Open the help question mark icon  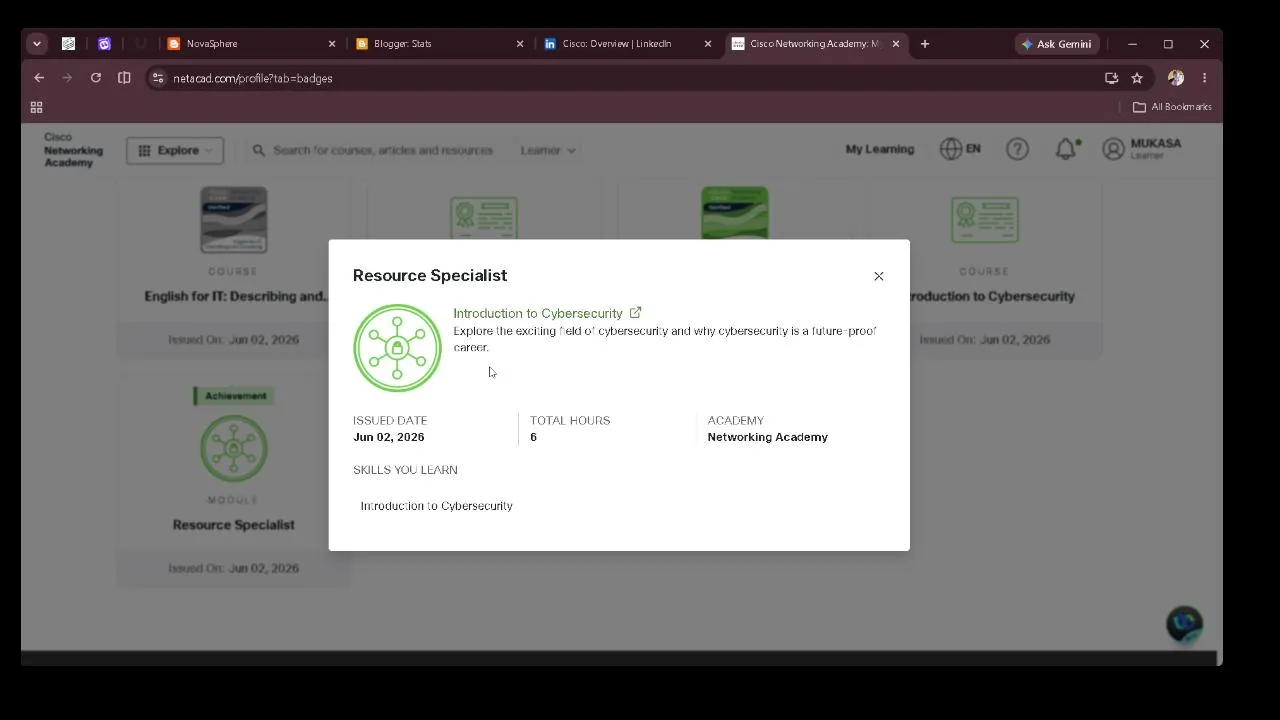tap(1017, 149)
